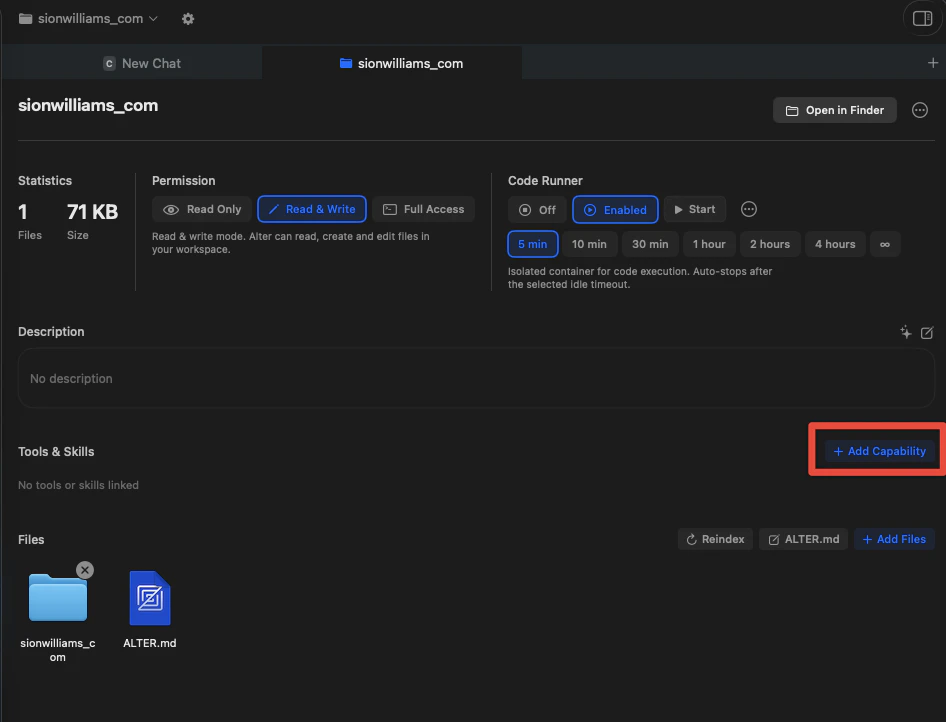Click the 71 KB size value
This screenshot has width=946, height=722.
click(92, 212)
